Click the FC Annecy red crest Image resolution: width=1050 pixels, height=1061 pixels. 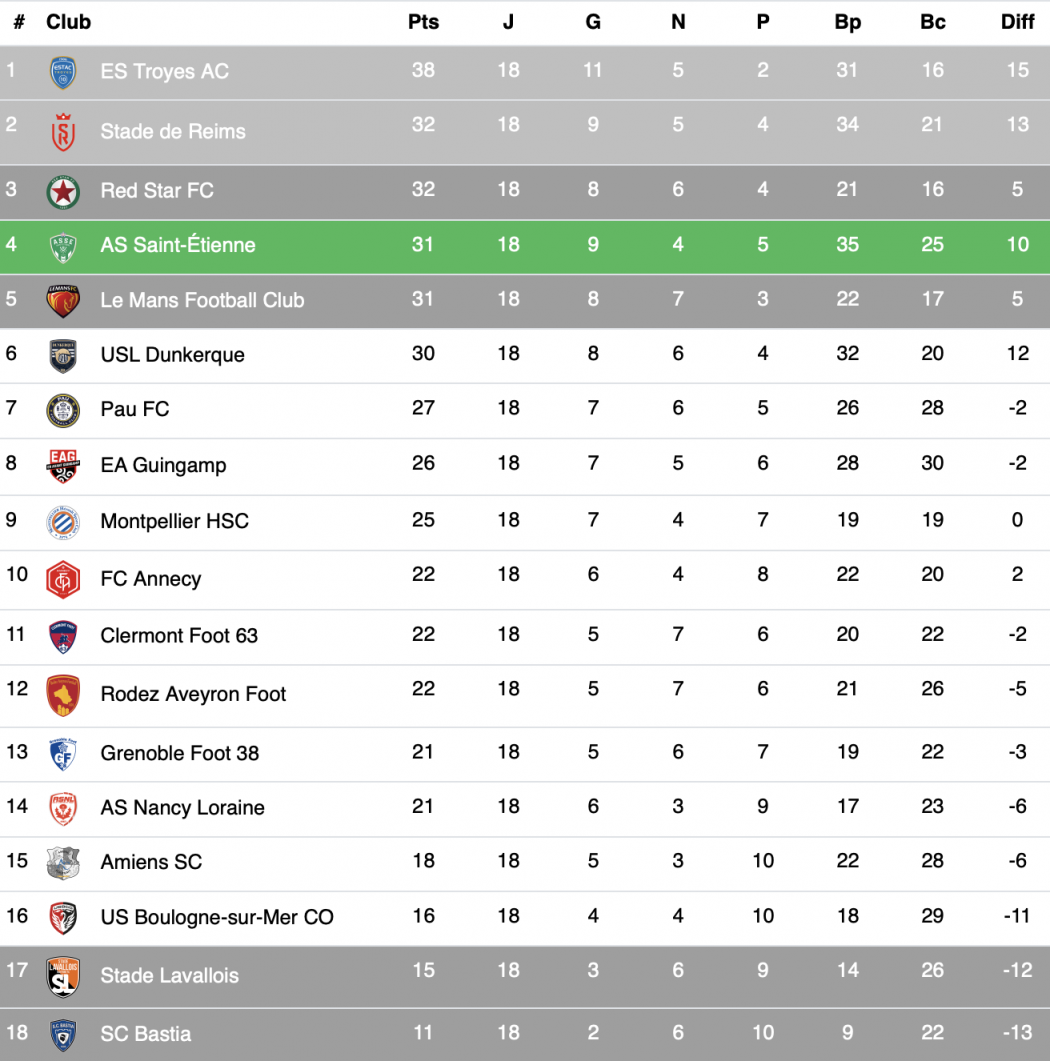tap(63, 579)
